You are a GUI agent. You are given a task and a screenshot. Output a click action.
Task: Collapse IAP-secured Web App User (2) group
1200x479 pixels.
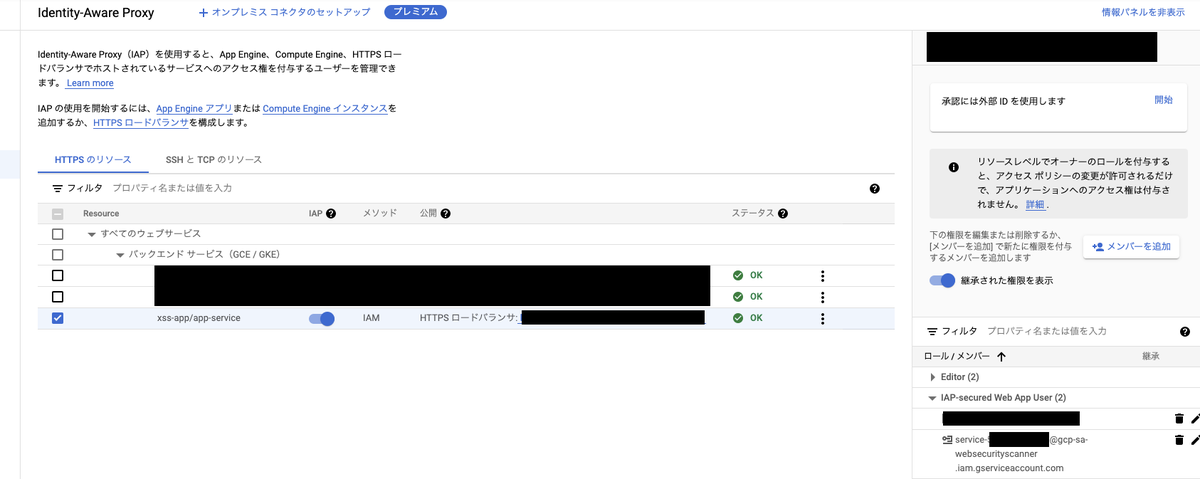coord(932,398)
